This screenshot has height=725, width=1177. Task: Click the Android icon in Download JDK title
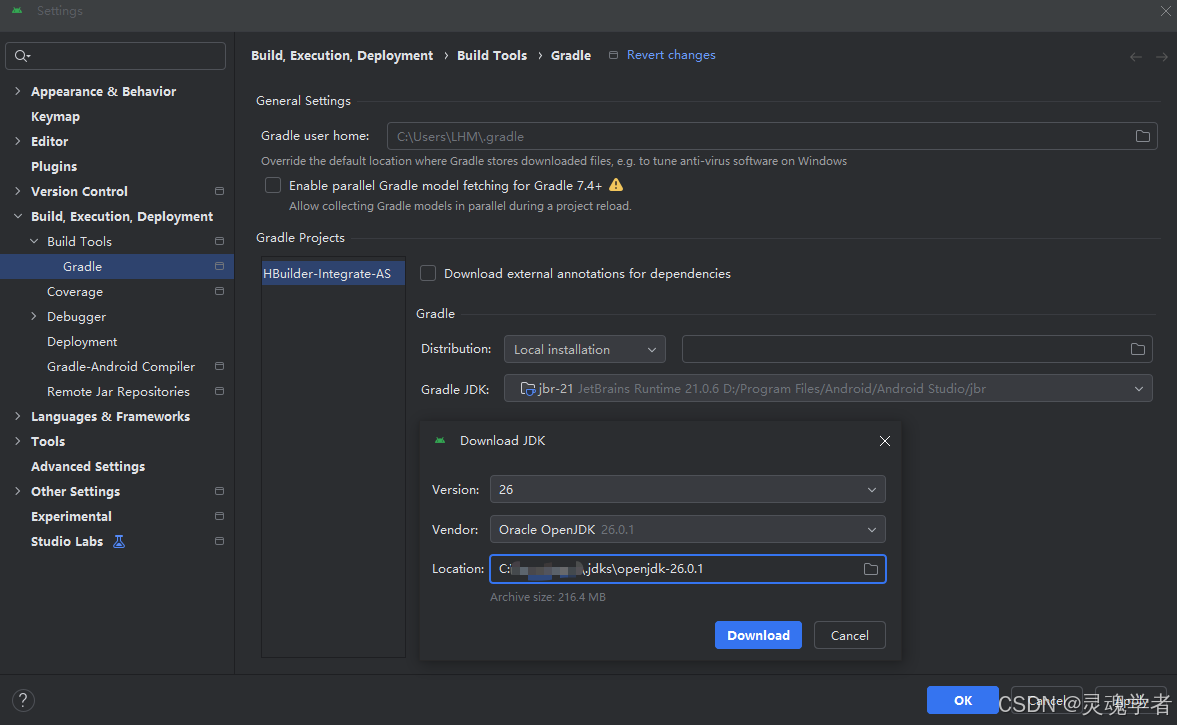[x=440, y=441]
